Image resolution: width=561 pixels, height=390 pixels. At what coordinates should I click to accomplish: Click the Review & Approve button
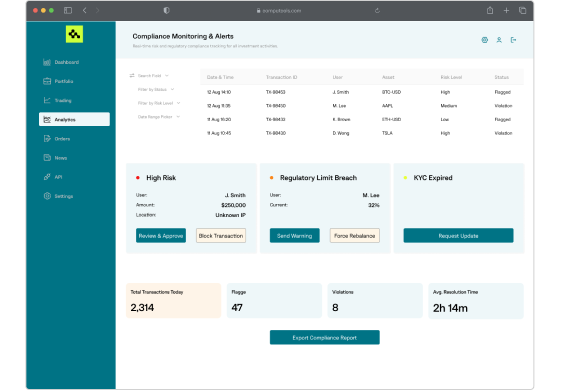click(161, 236)
